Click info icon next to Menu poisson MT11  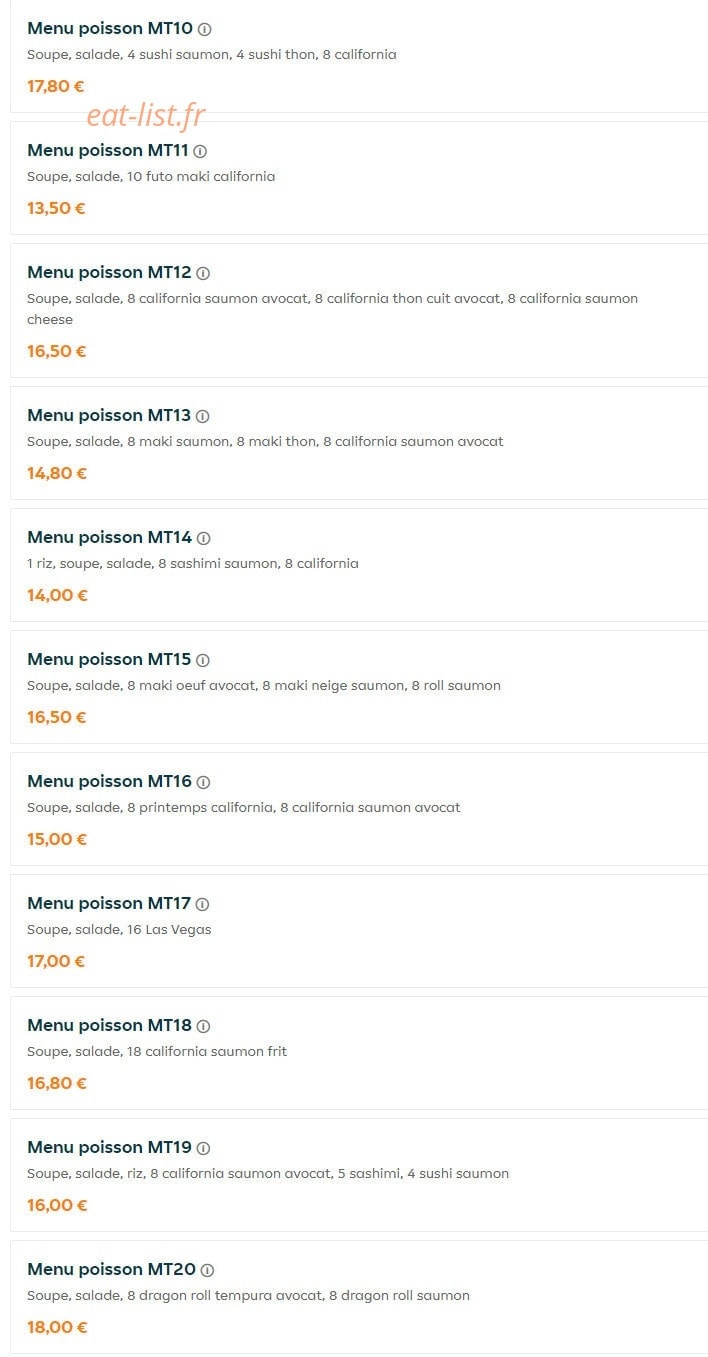200,151
